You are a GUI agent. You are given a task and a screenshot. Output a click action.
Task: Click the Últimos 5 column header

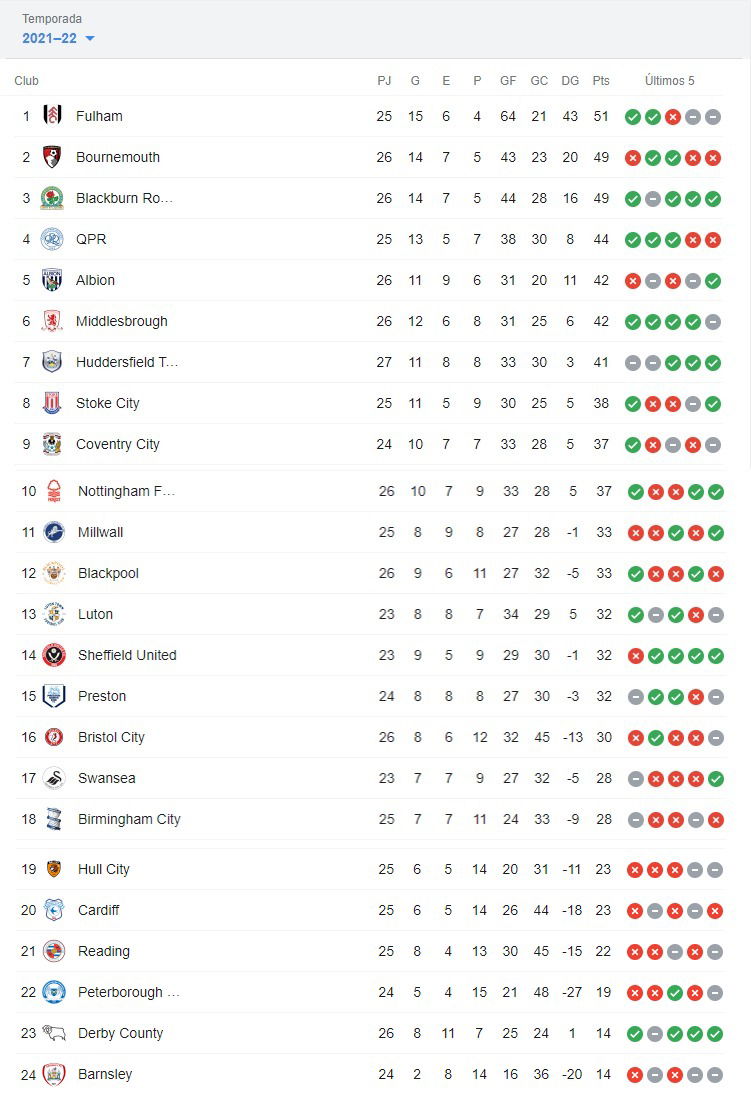pyautogui.click(x=669, y=81)
